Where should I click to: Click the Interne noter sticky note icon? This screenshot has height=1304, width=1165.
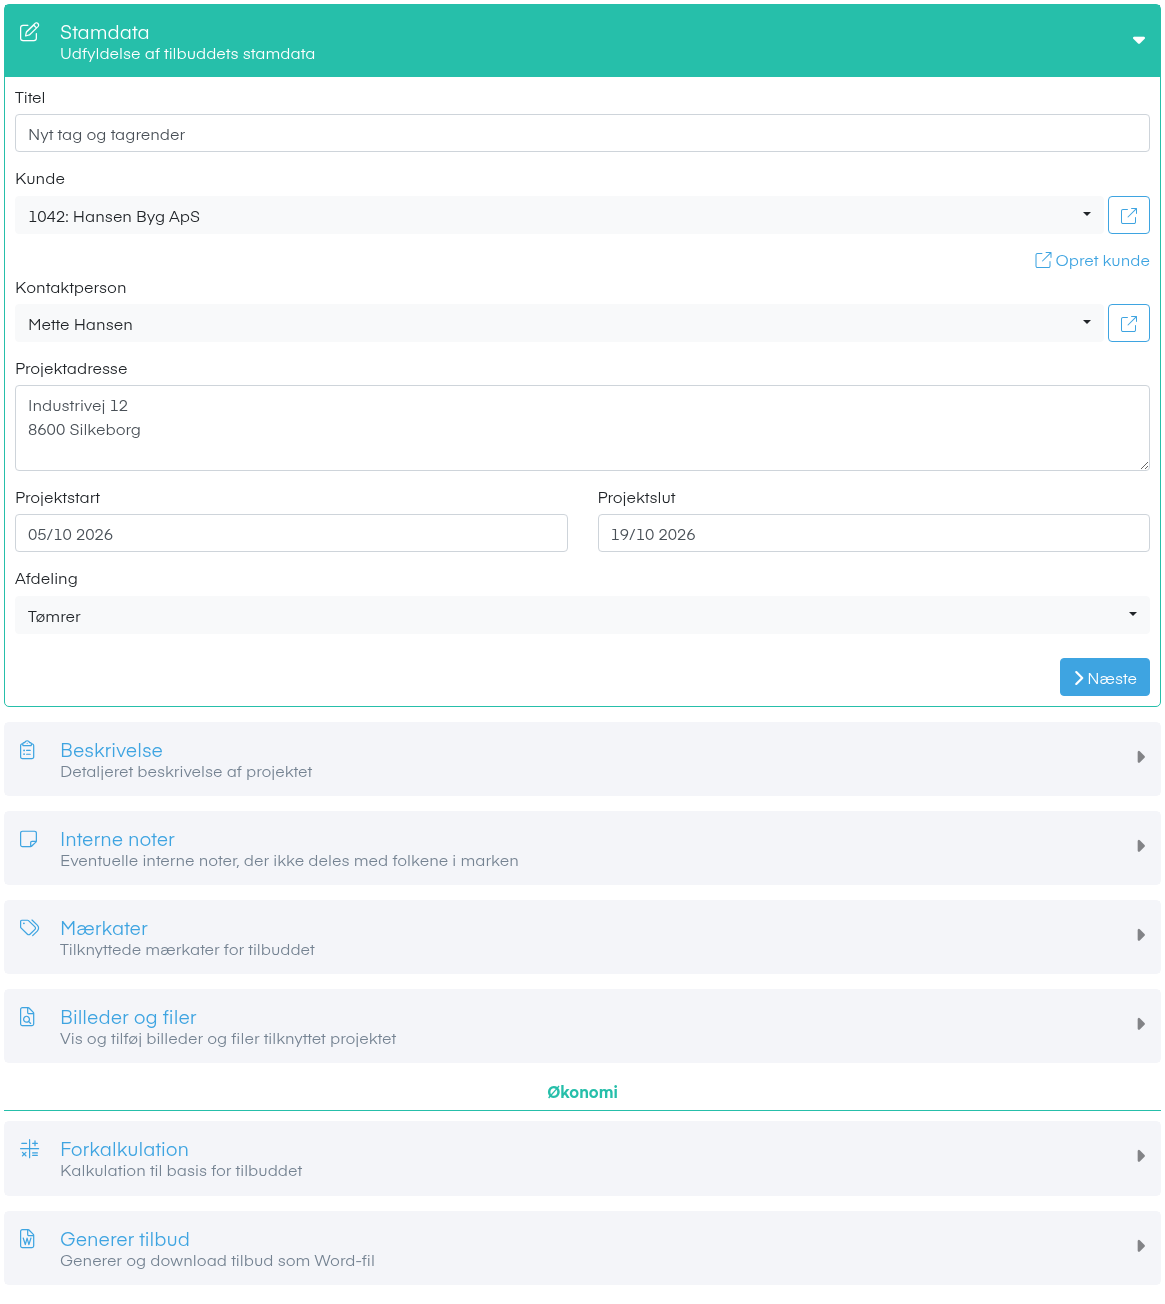pyautogui.click(x=29, y=839)
